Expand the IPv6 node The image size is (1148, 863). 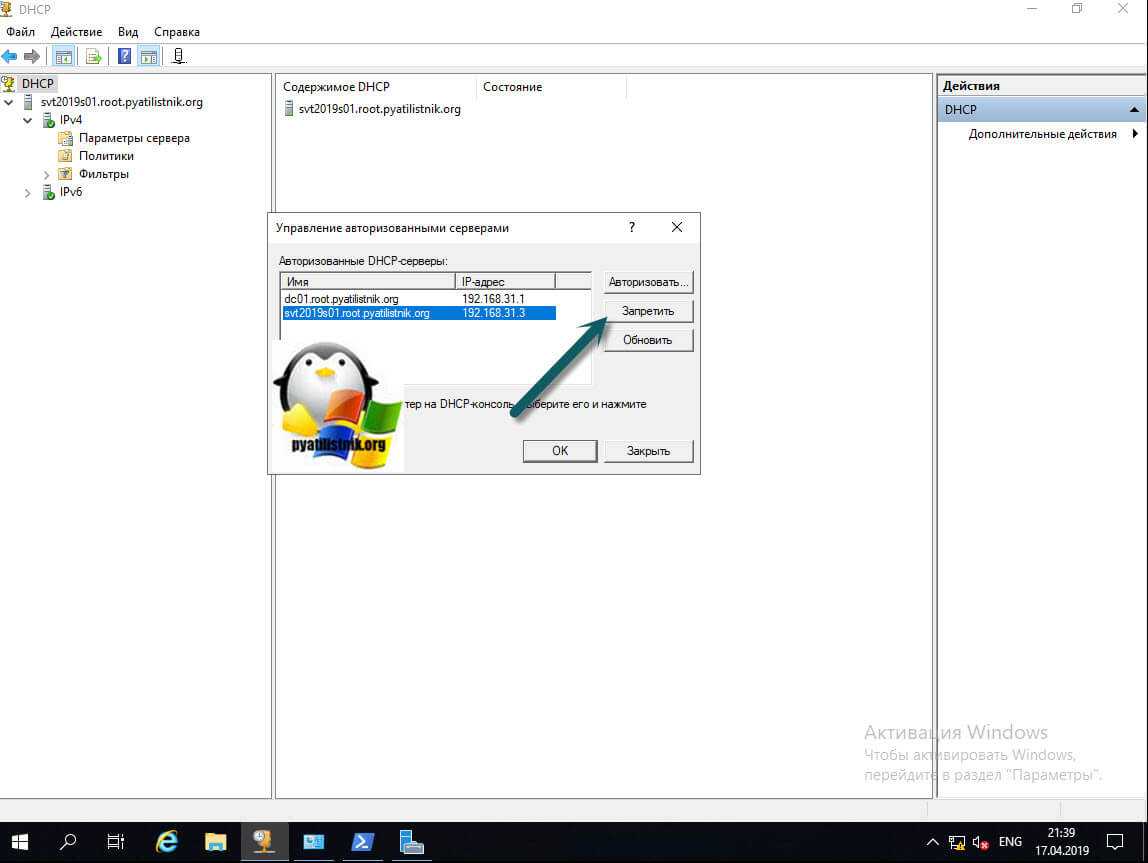(x=28, y=193)
